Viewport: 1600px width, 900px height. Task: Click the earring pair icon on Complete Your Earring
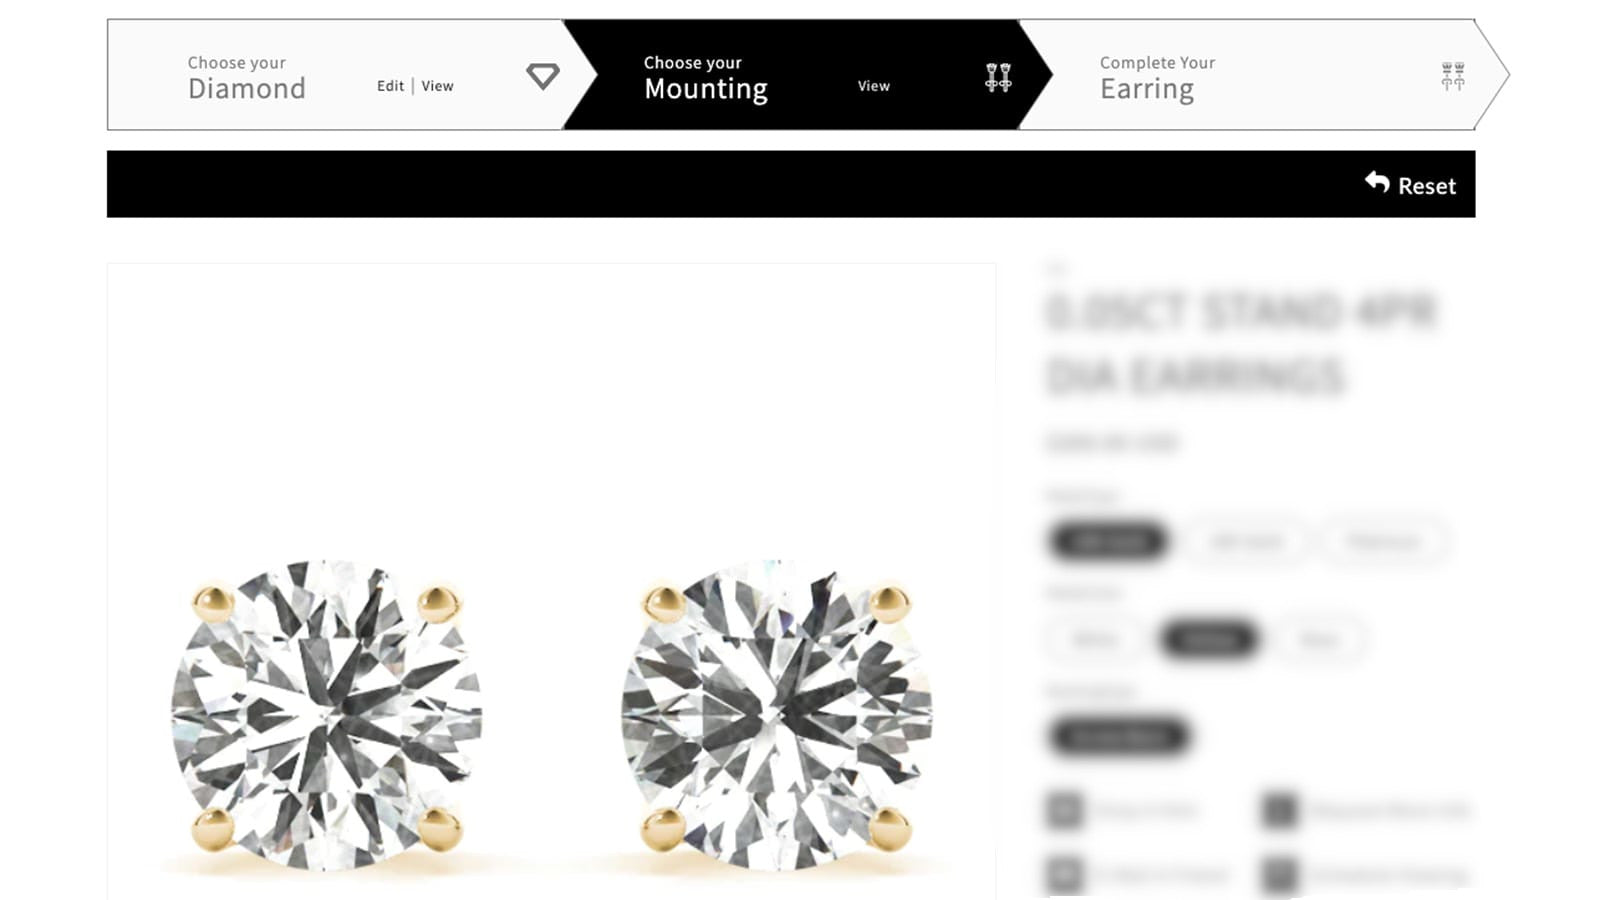pos(1452,76)
